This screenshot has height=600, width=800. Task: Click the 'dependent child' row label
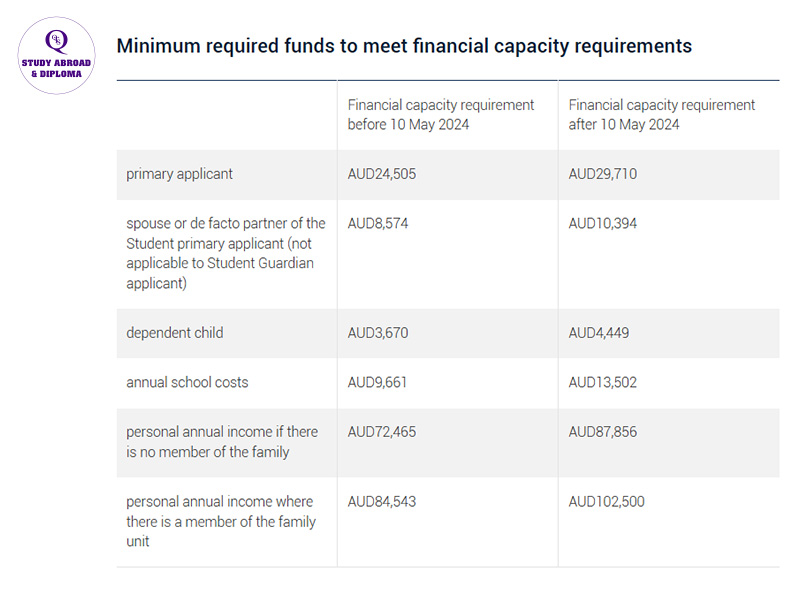point(174,333)
